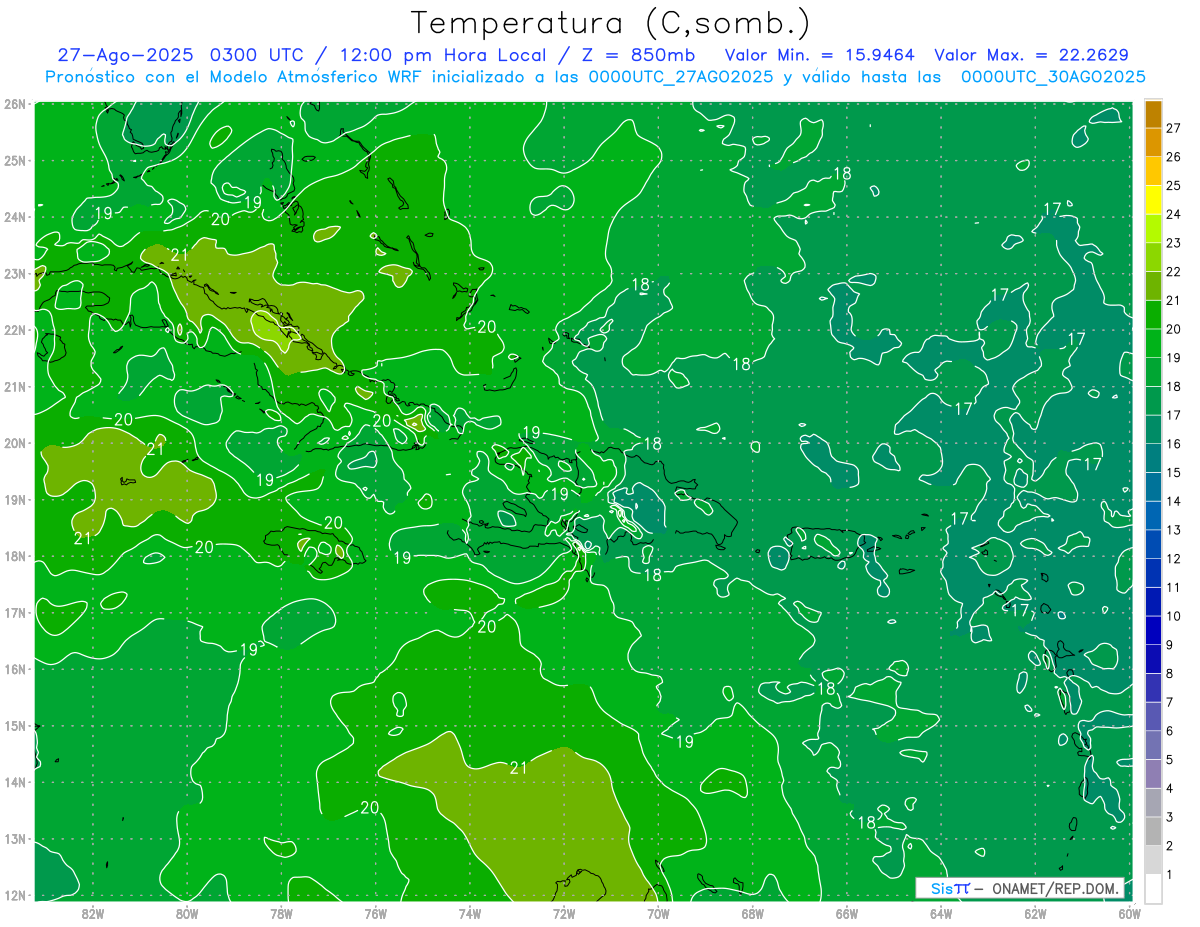The height and width of the screenshot is (927, 1200).
Task: Pick the blue legend swatch between 13 and 14
Action: (x=1153, y=515)
